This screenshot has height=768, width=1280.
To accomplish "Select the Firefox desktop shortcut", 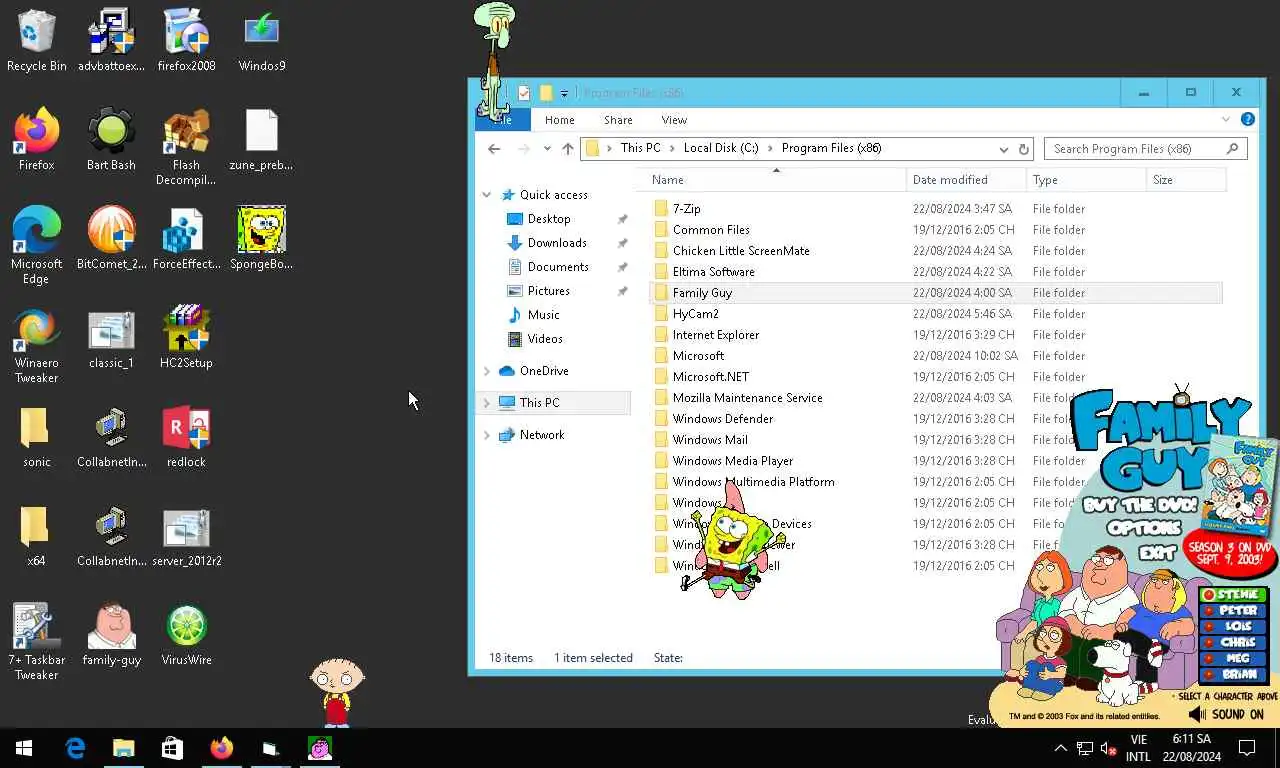I will tap(37, 140).
